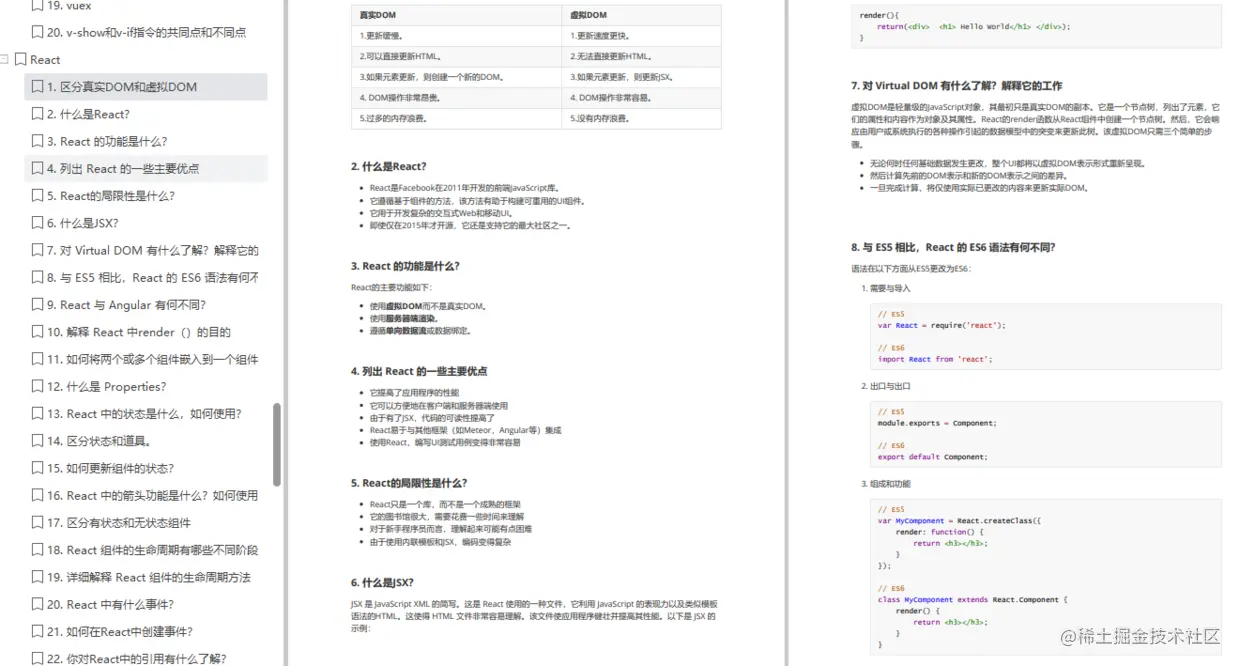The image size is (1240, 666).
Task: Click sidebar bookmark icon of '6. 什么是JSX?'
Action: pyautogui.click(x=37, y=223)
